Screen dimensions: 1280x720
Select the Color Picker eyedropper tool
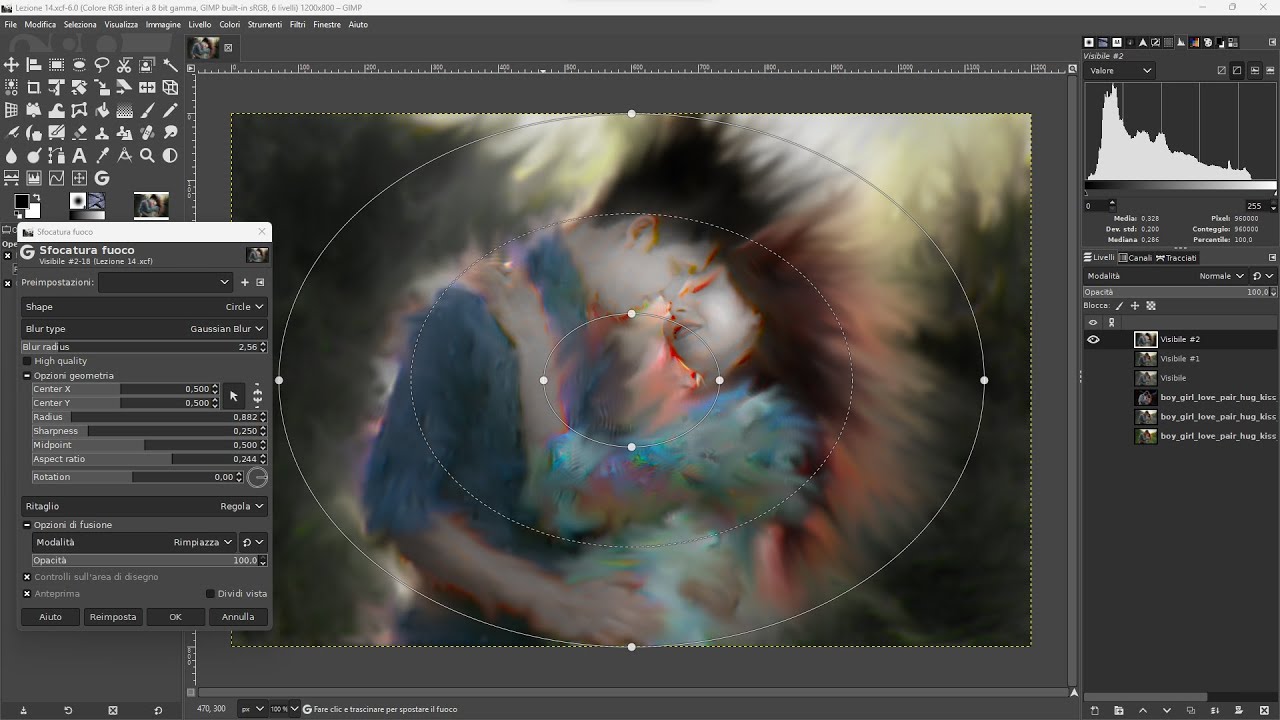[102, 155]
